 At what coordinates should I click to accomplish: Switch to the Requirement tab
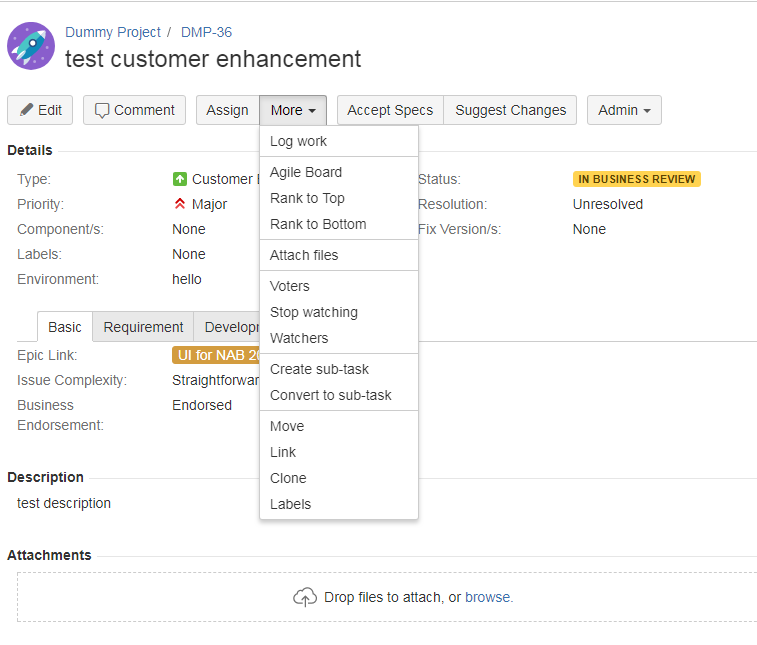(143, 327)
